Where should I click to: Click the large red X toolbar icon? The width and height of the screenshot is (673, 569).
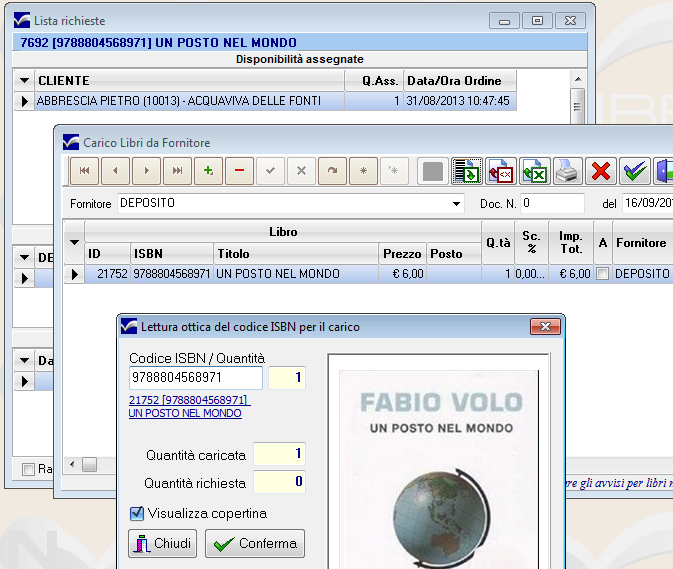click(601, 171)
